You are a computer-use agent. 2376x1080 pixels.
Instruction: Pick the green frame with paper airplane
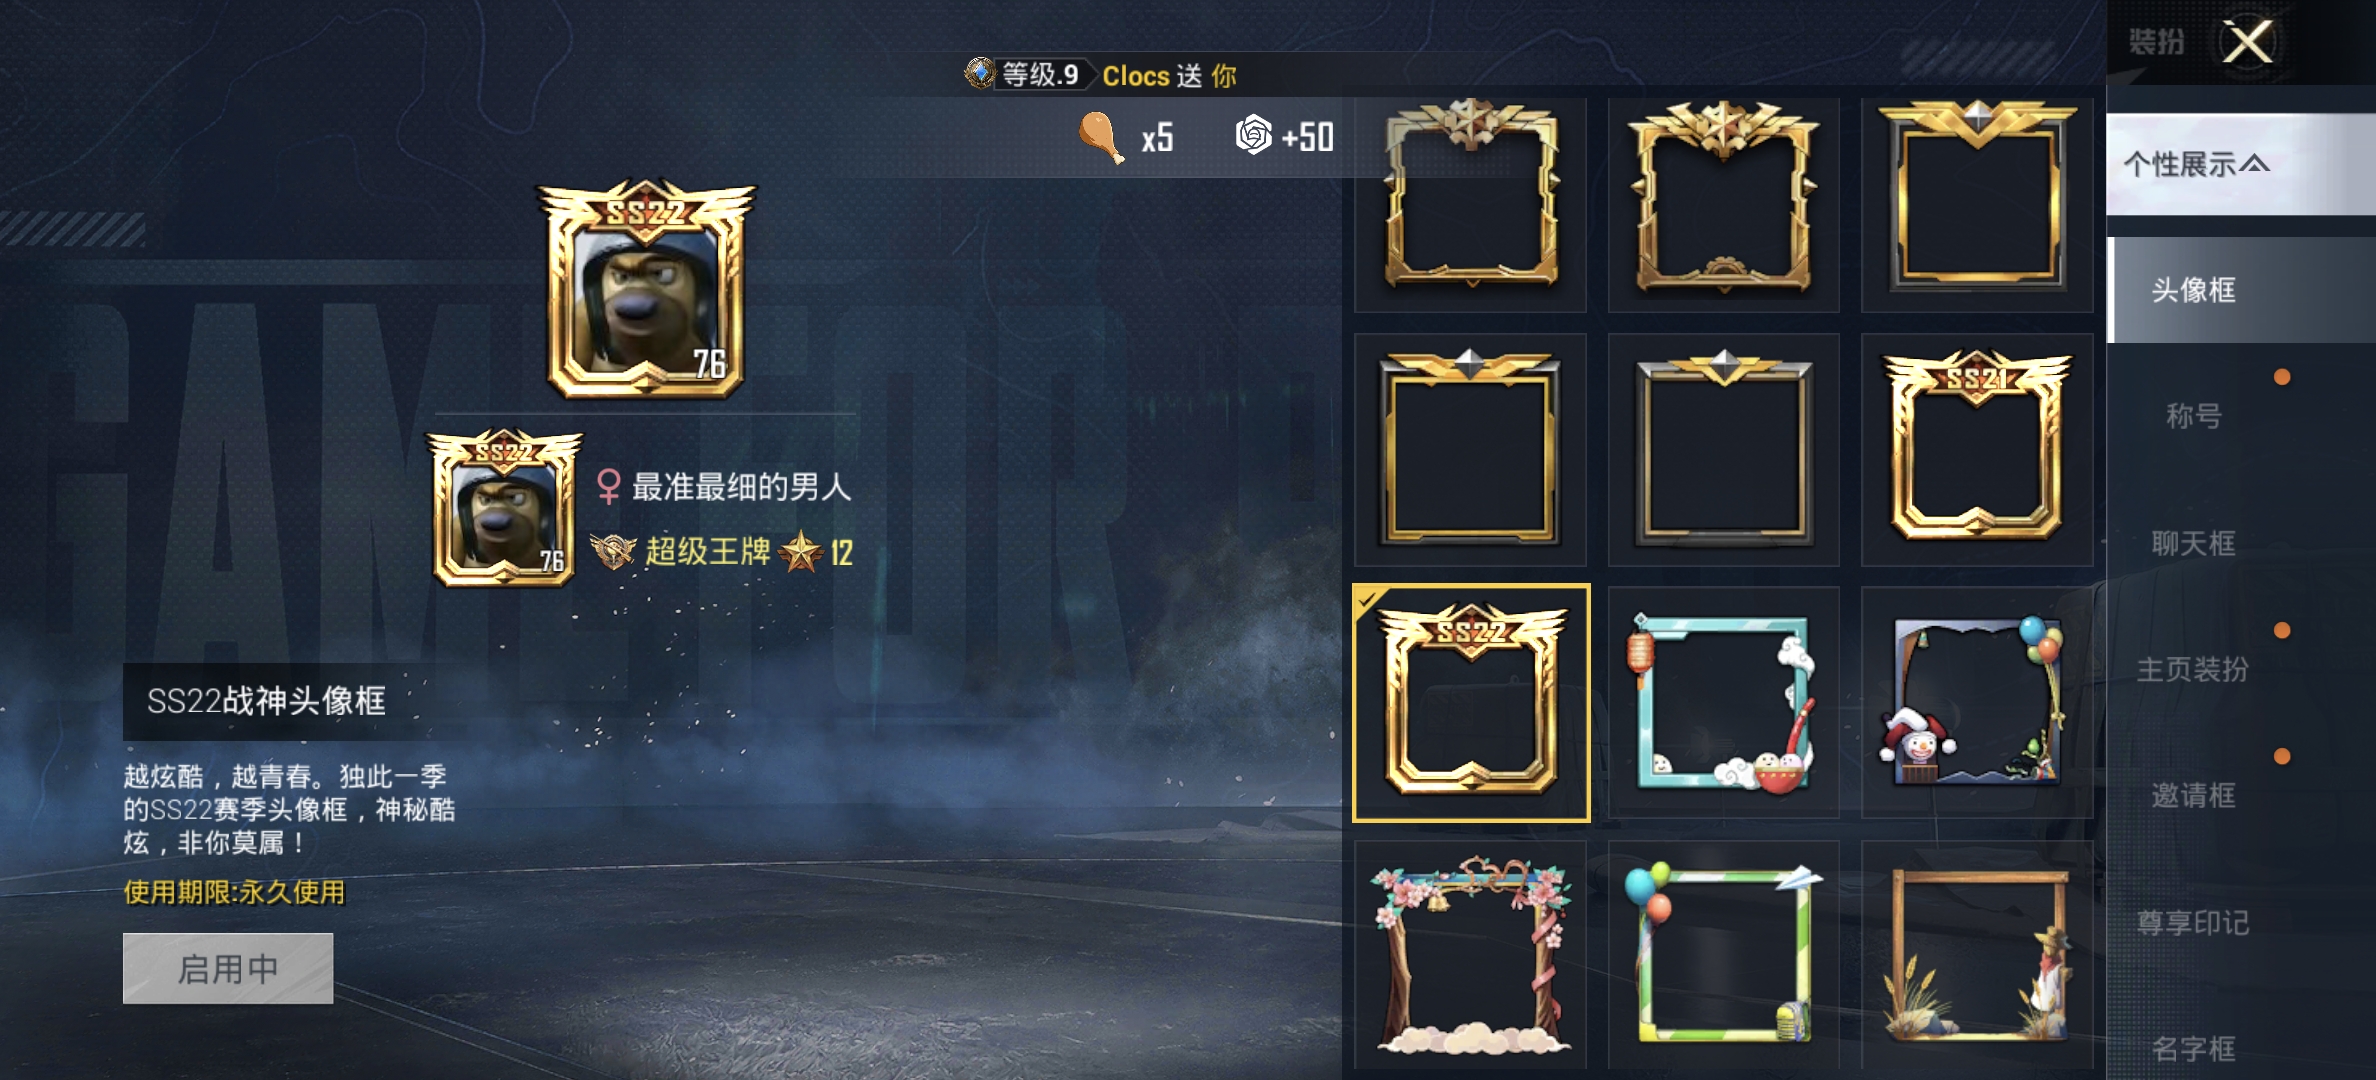tap(1724, 955)
